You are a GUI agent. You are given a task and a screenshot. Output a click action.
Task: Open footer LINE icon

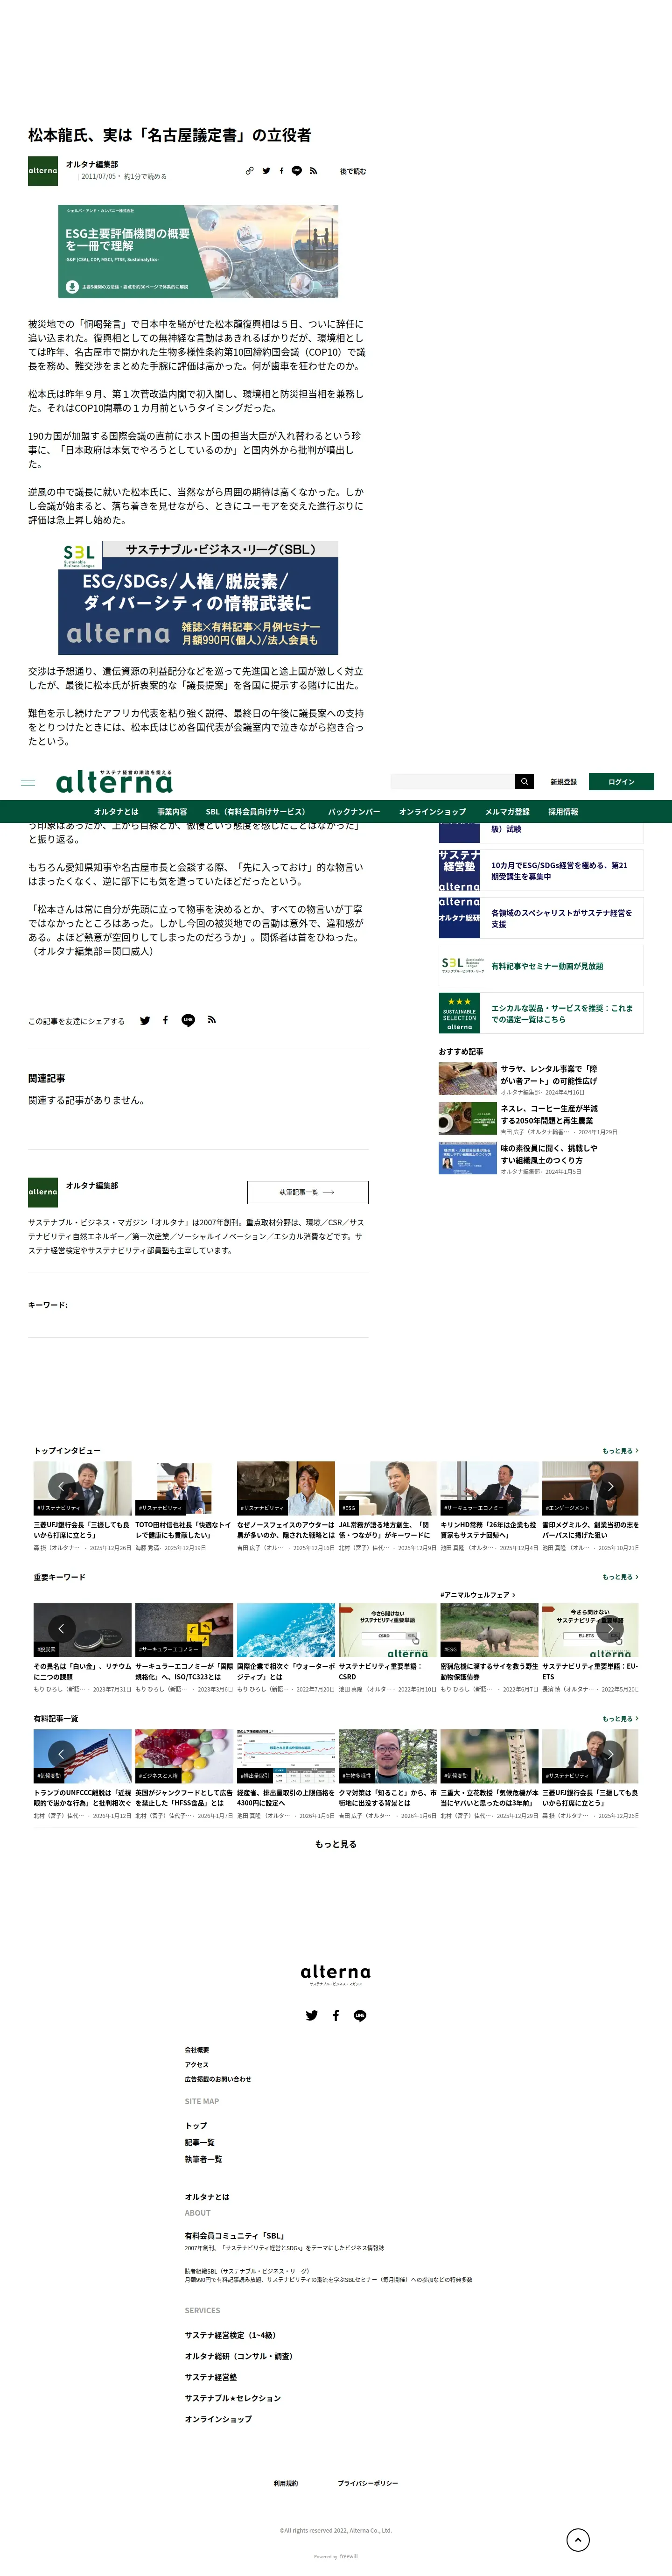tap(360, 2015)
